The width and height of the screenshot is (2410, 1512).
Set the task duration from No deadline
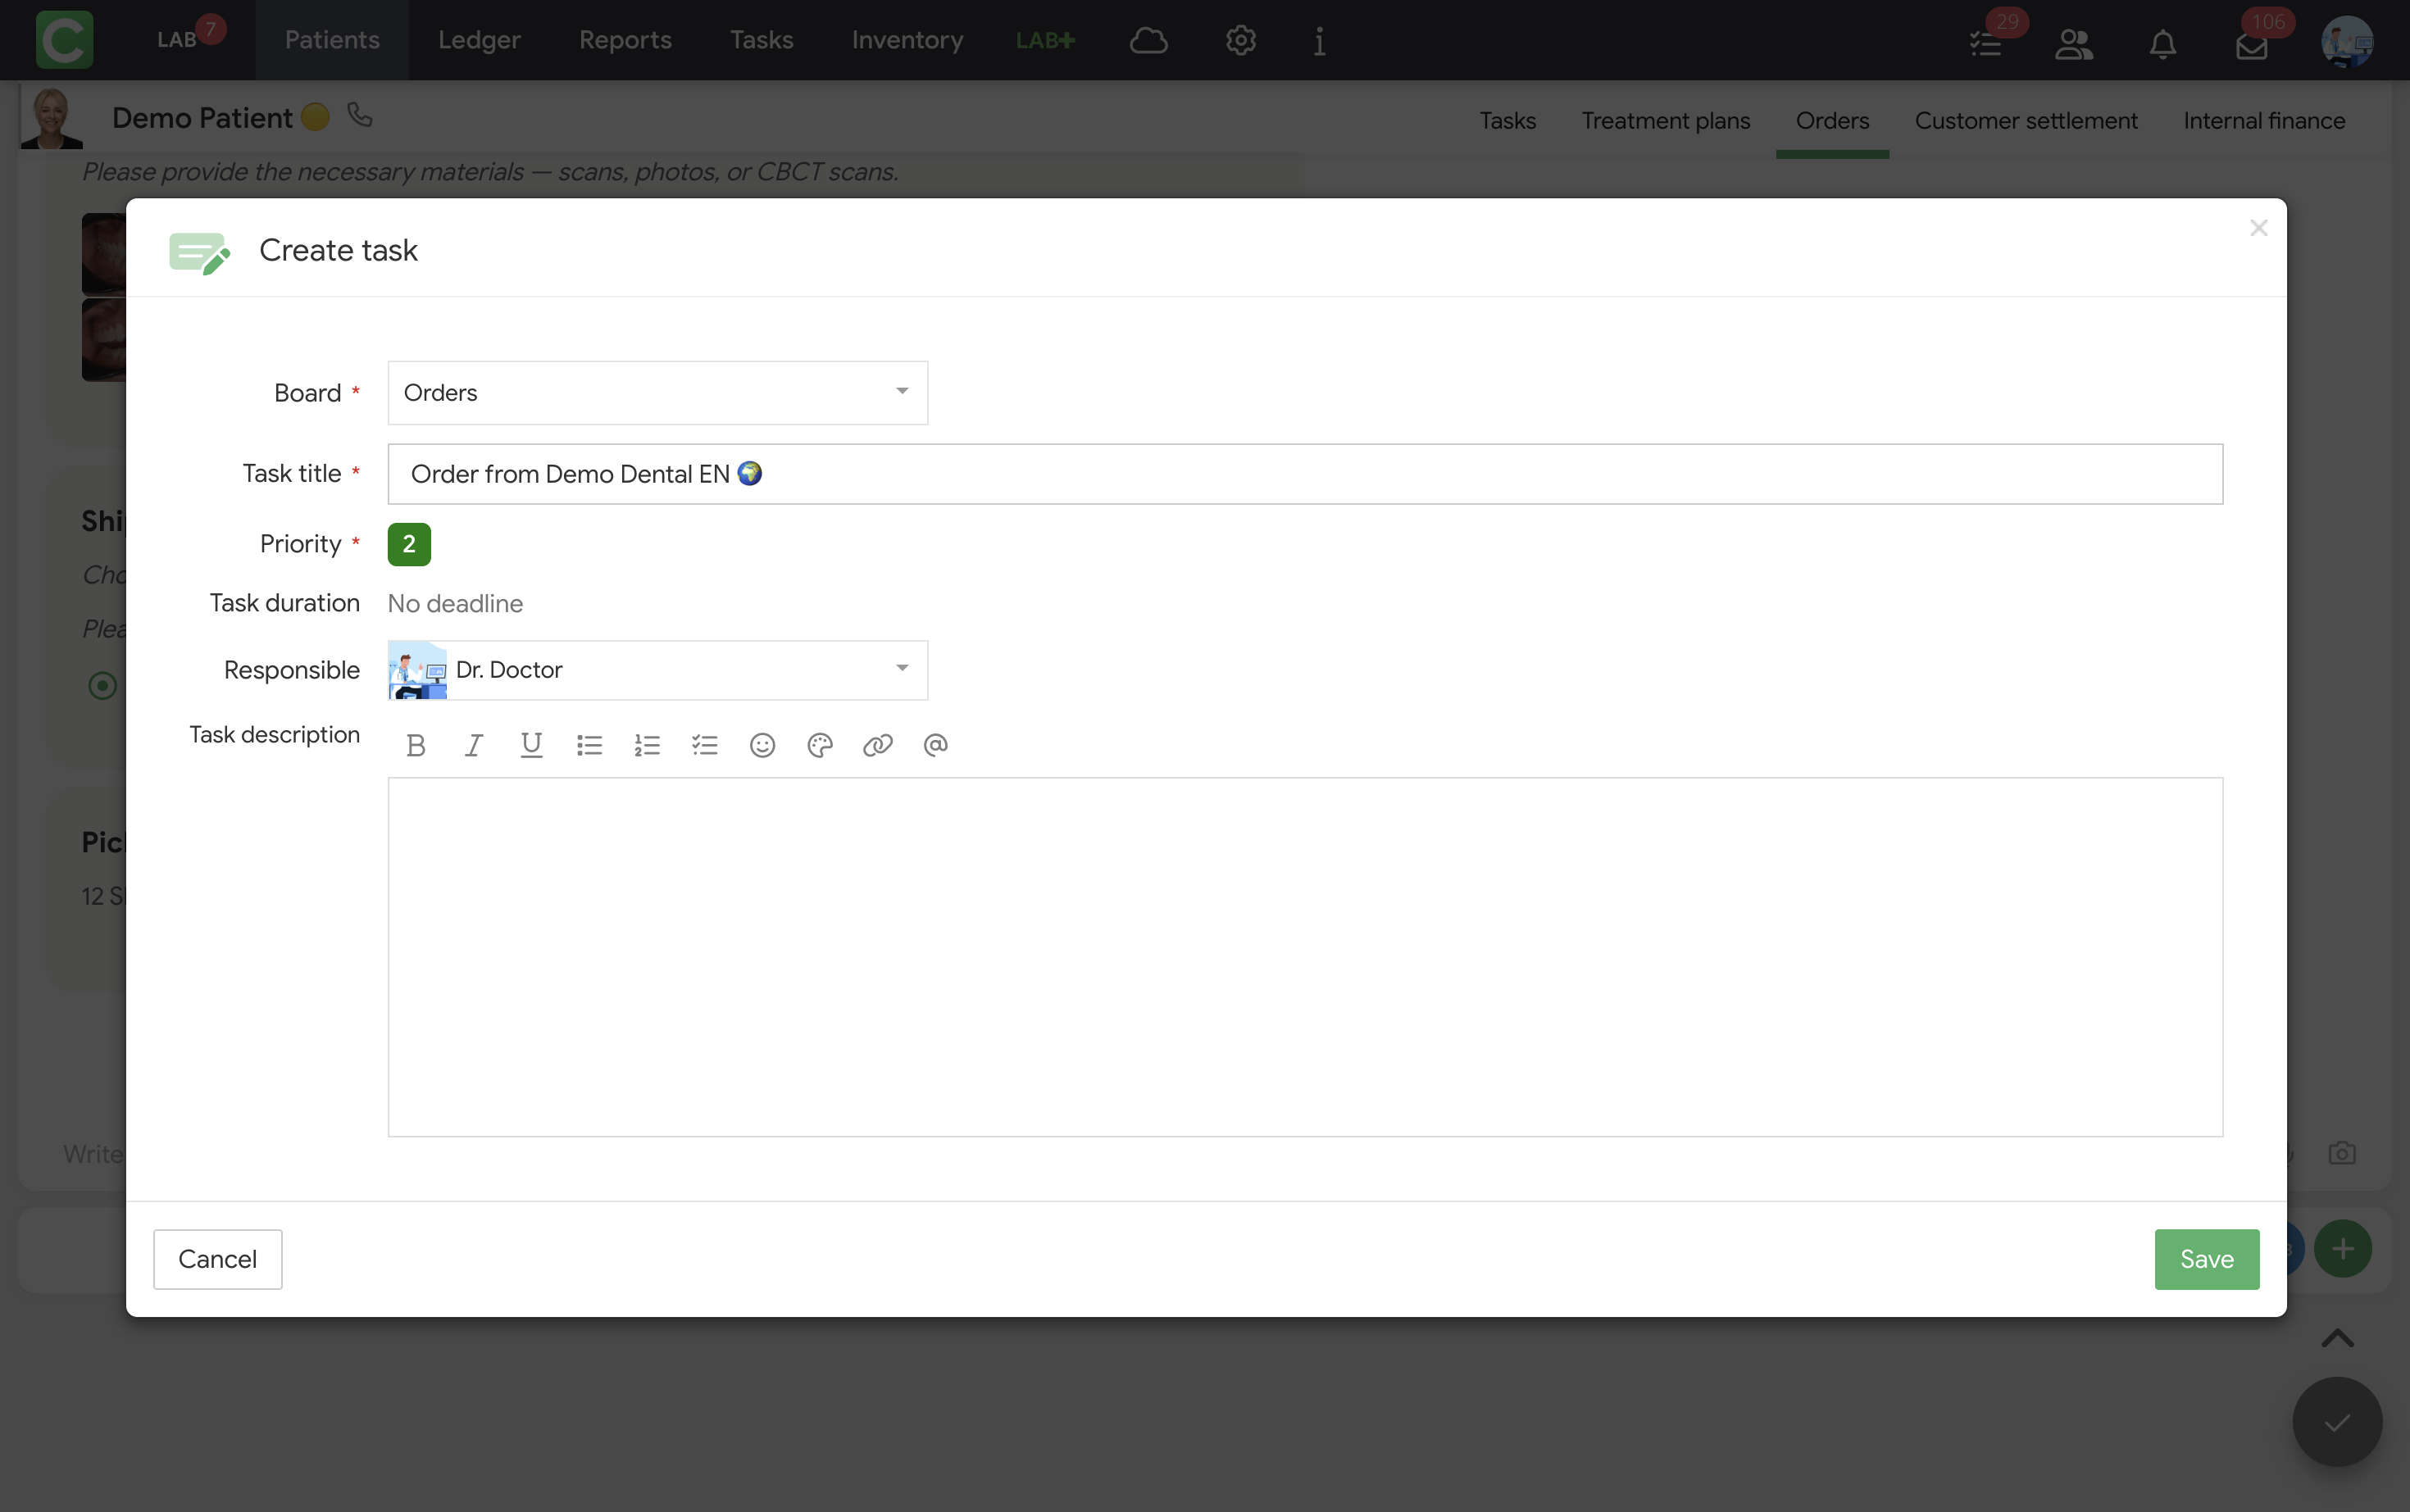(x=455, y=603)
